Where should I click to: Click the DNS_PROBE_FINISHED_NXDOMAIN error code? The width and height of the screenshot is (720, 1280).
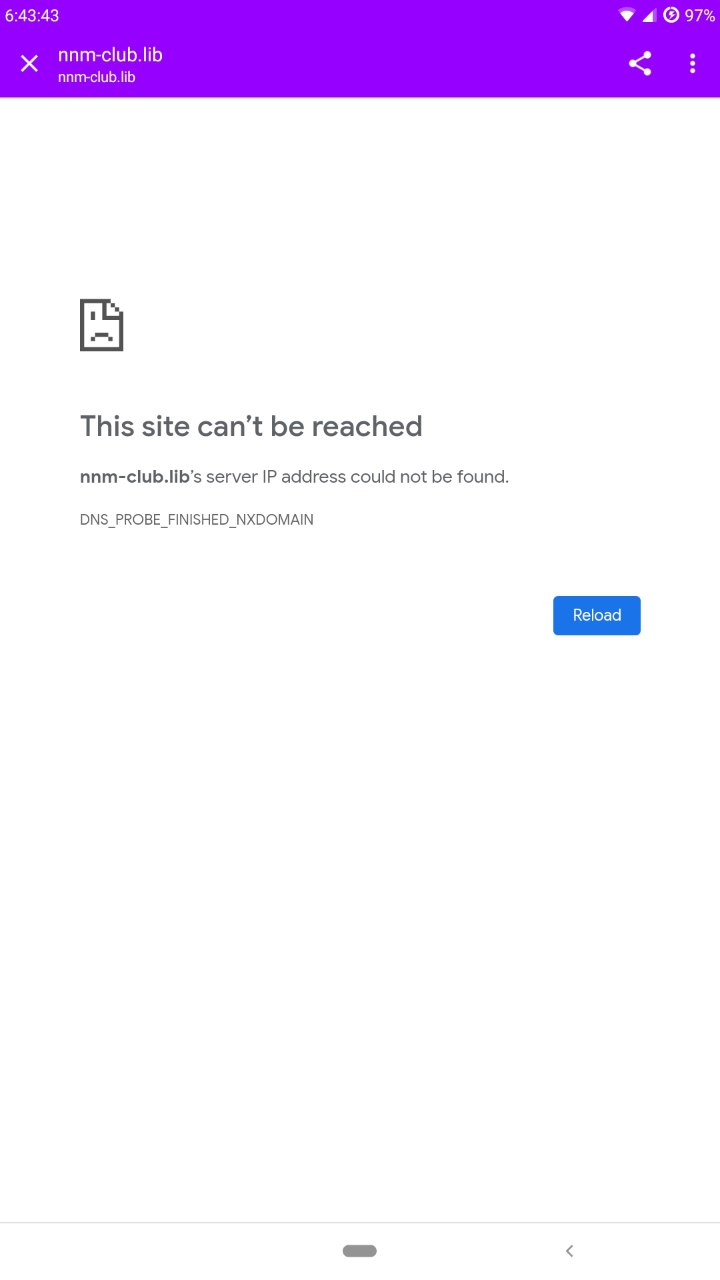(197, 520)
